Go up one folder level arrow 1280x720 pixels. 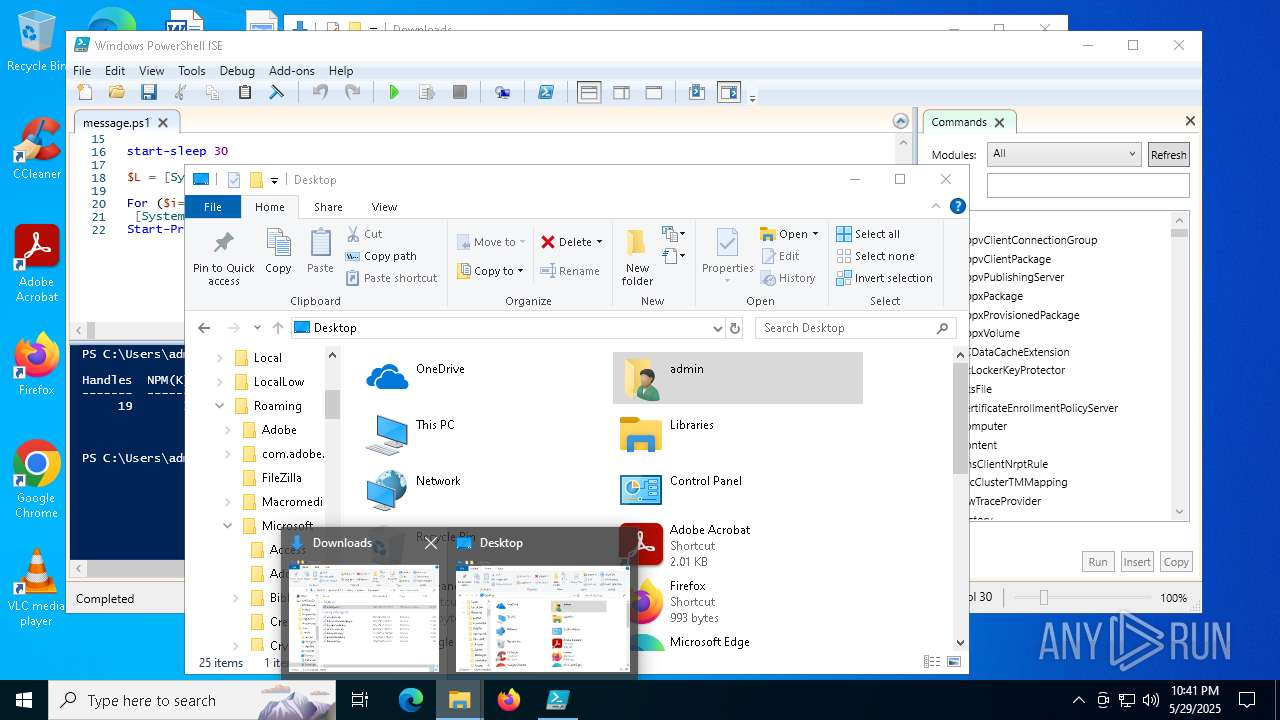click(277, 328)
